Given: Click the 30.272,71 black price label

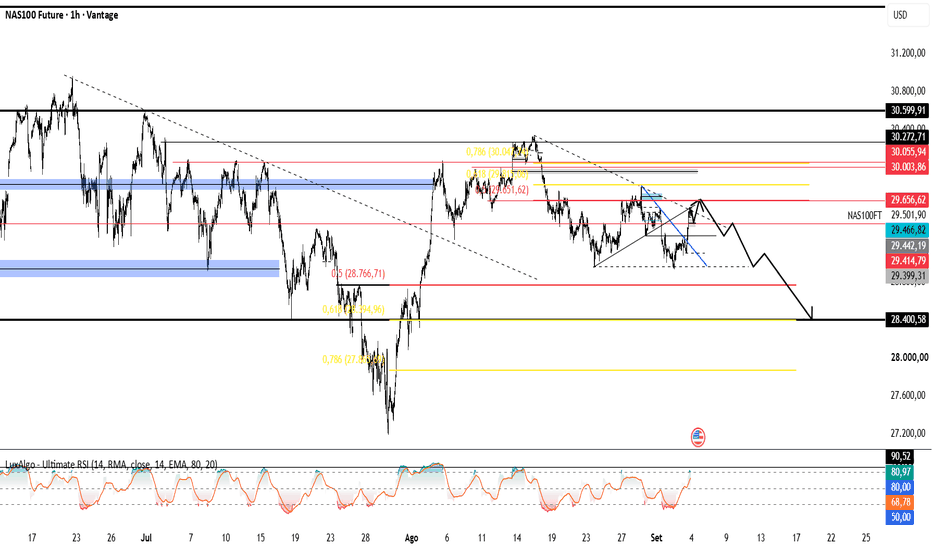Looking at the screenshot, I should click(x=907, y=137).
